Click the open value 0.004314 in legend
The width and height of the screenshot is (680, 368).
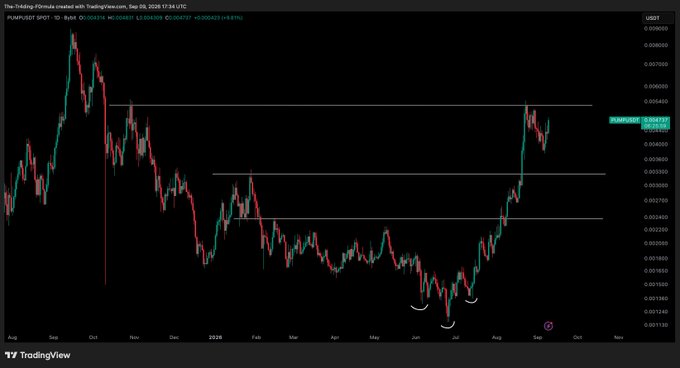(95, 18)
